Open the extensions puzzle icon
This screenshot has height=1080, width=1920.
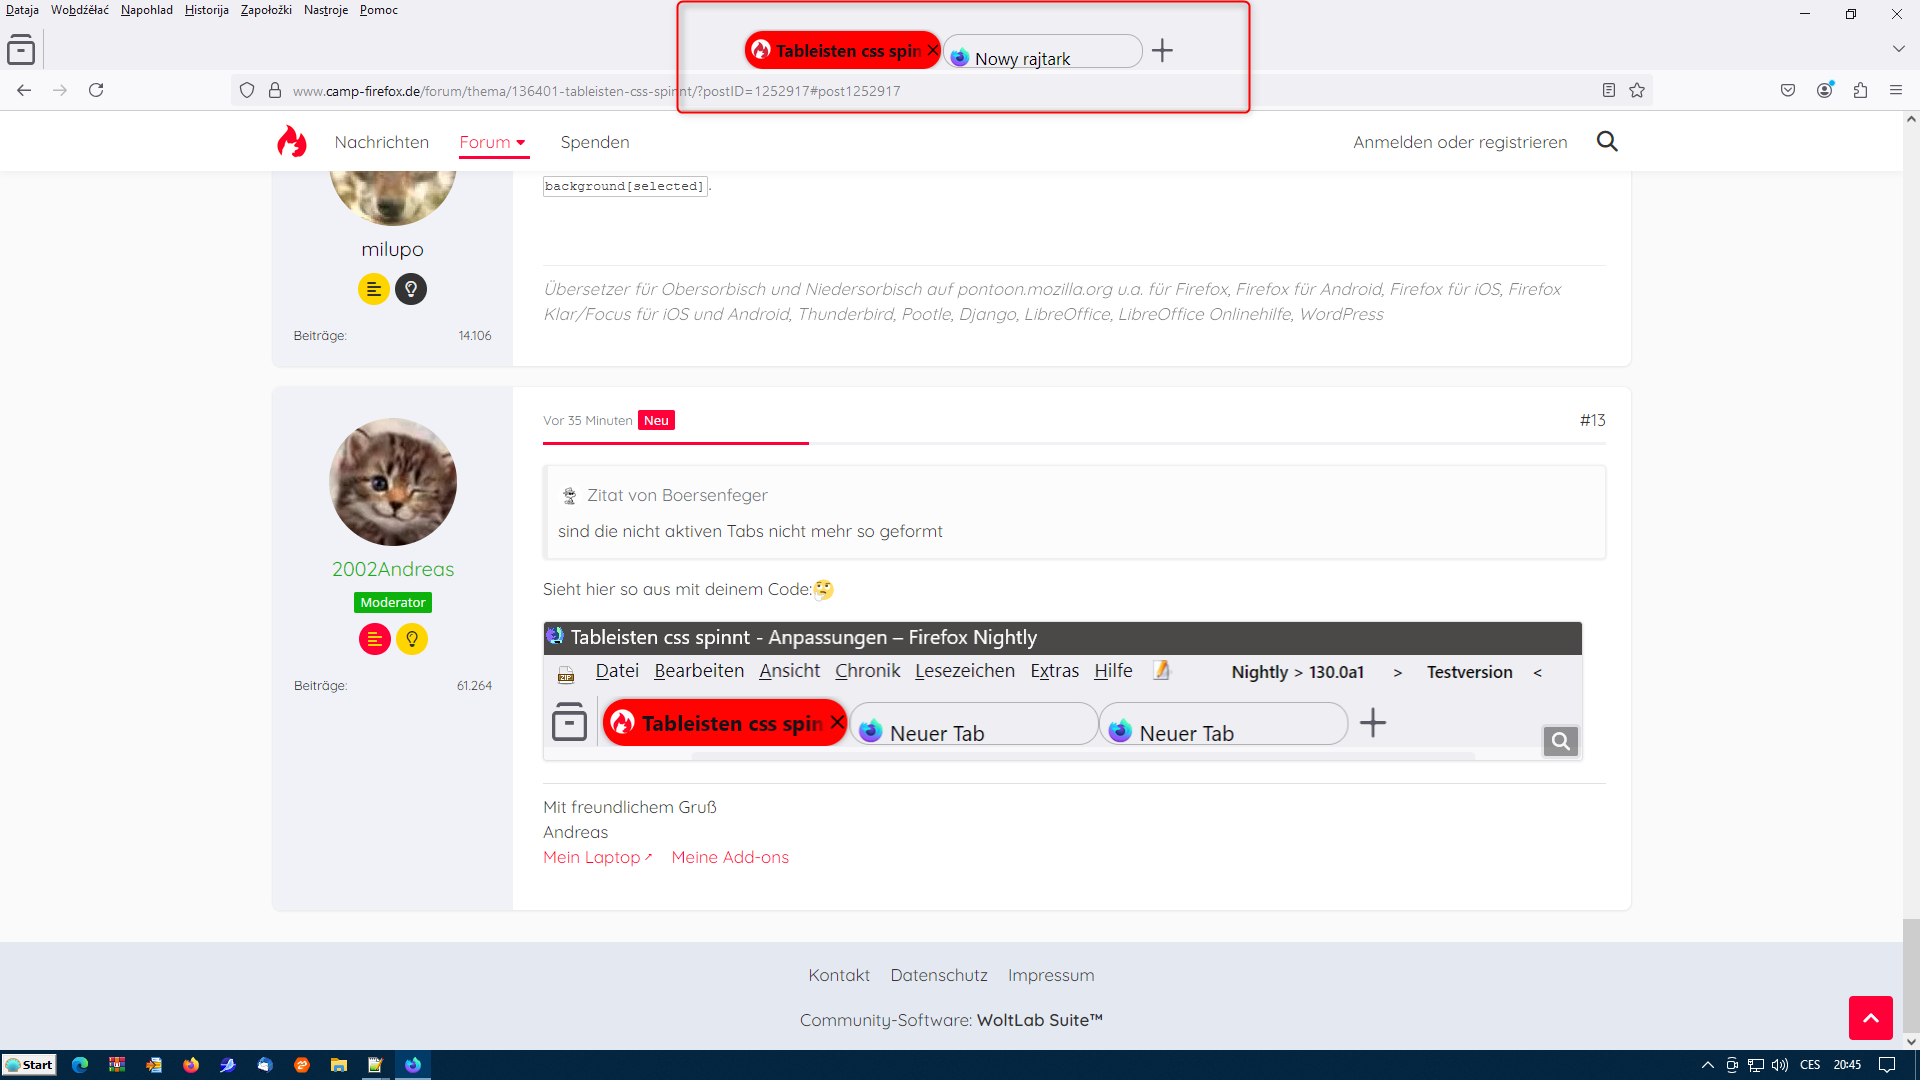(x=1860, y=90)
